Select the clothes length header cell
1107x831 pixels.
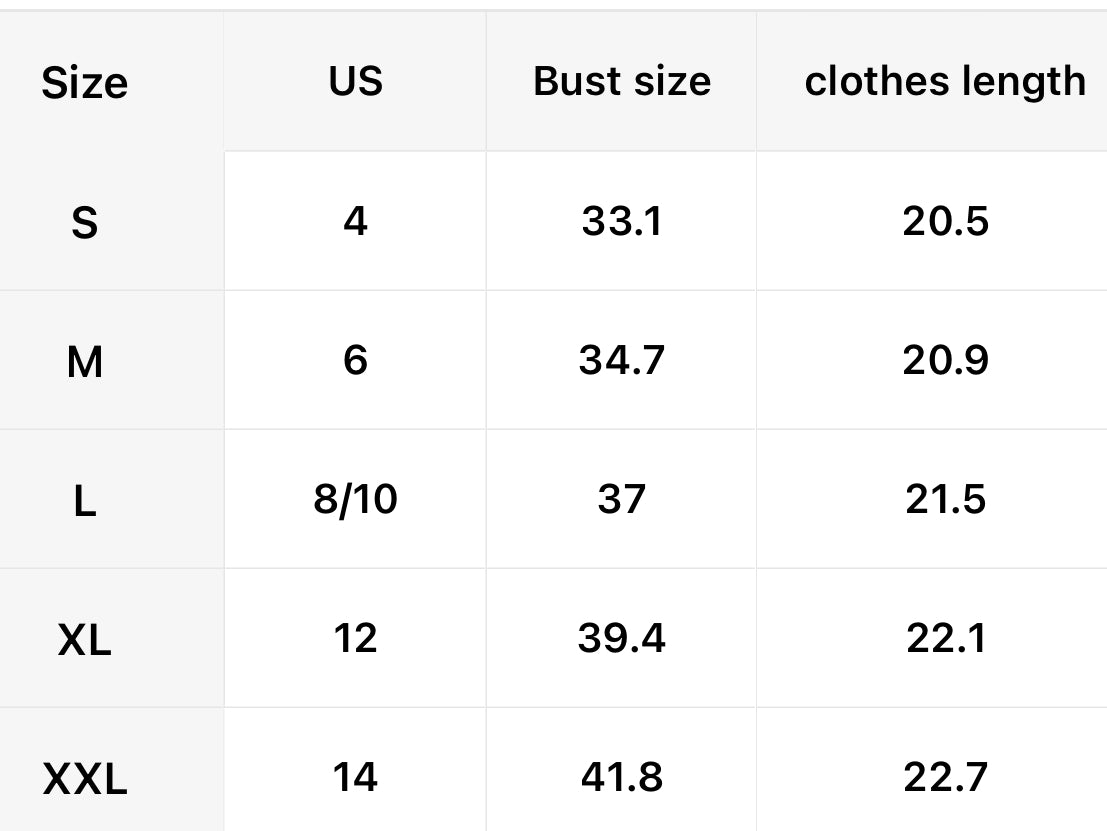944,81
